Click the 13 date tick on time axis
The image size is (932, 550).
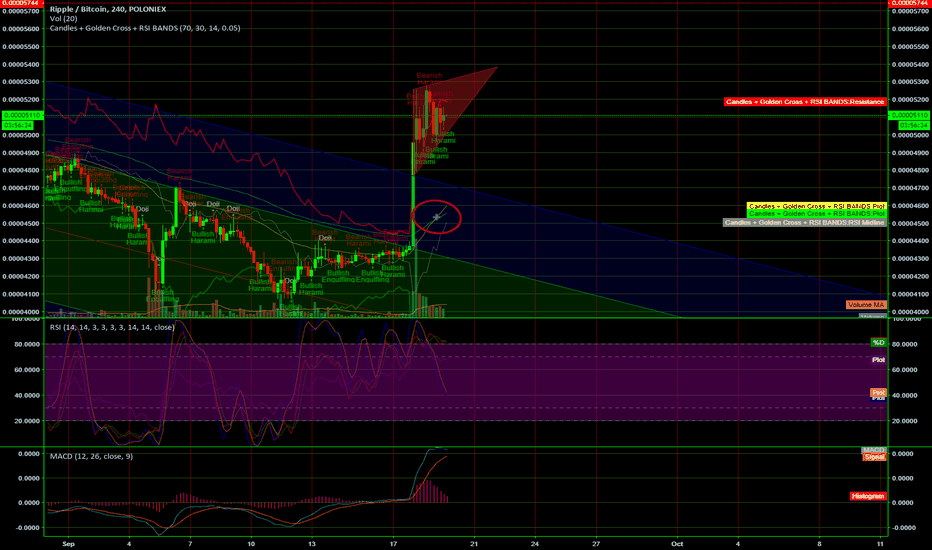pyautogui.click(x=312, y=543)
